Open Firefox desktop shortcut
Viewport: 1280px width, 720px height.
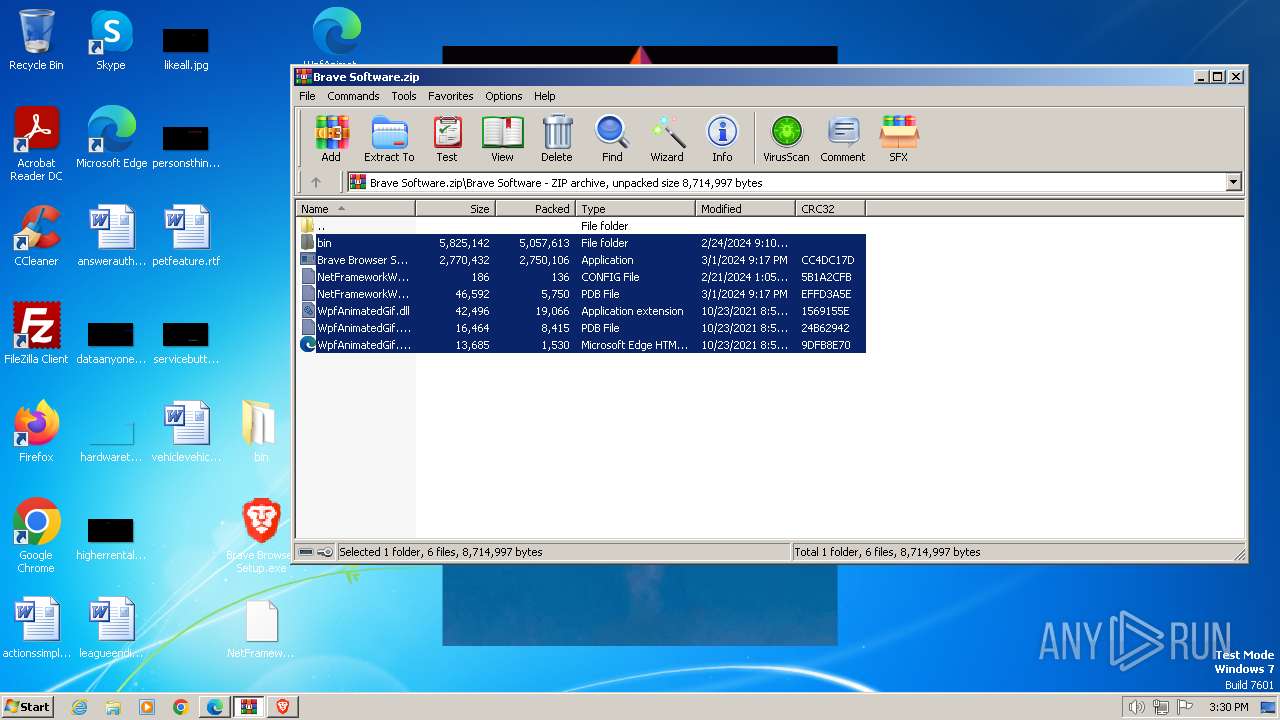[36, 432]
